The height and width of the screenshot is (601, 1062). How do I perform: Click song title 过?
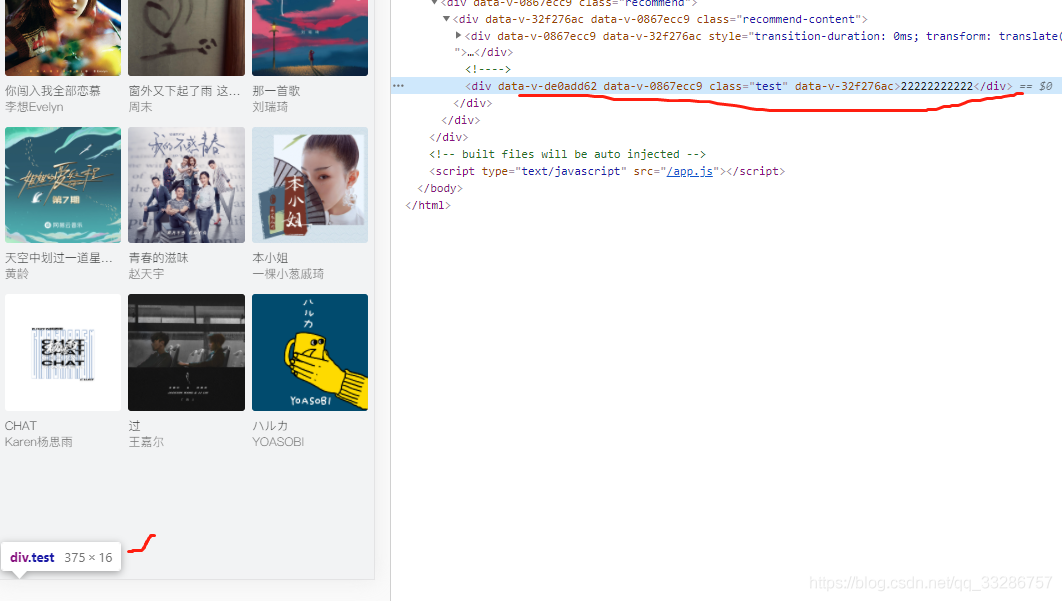[135, 426]
